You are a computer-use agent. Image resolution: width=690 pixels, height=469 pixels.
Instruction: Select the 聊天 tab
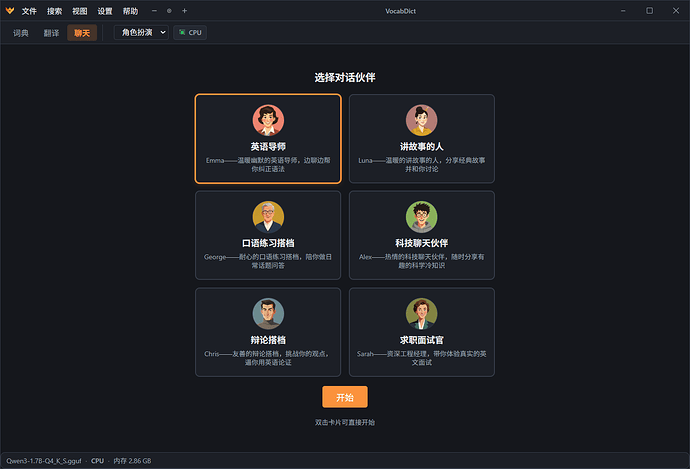click(x=82, y=33)
